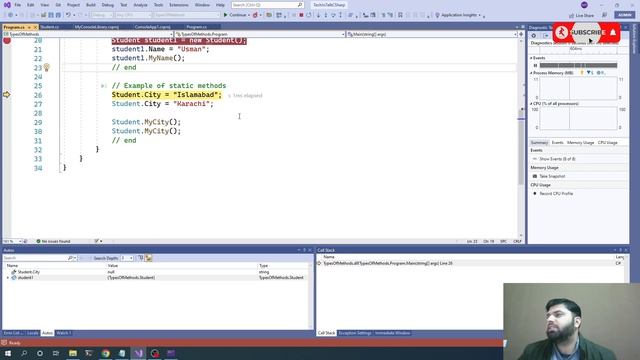Screen dimensions: 640x360
Task: Click the Live Share button
Action: click(x=581, y=16)
